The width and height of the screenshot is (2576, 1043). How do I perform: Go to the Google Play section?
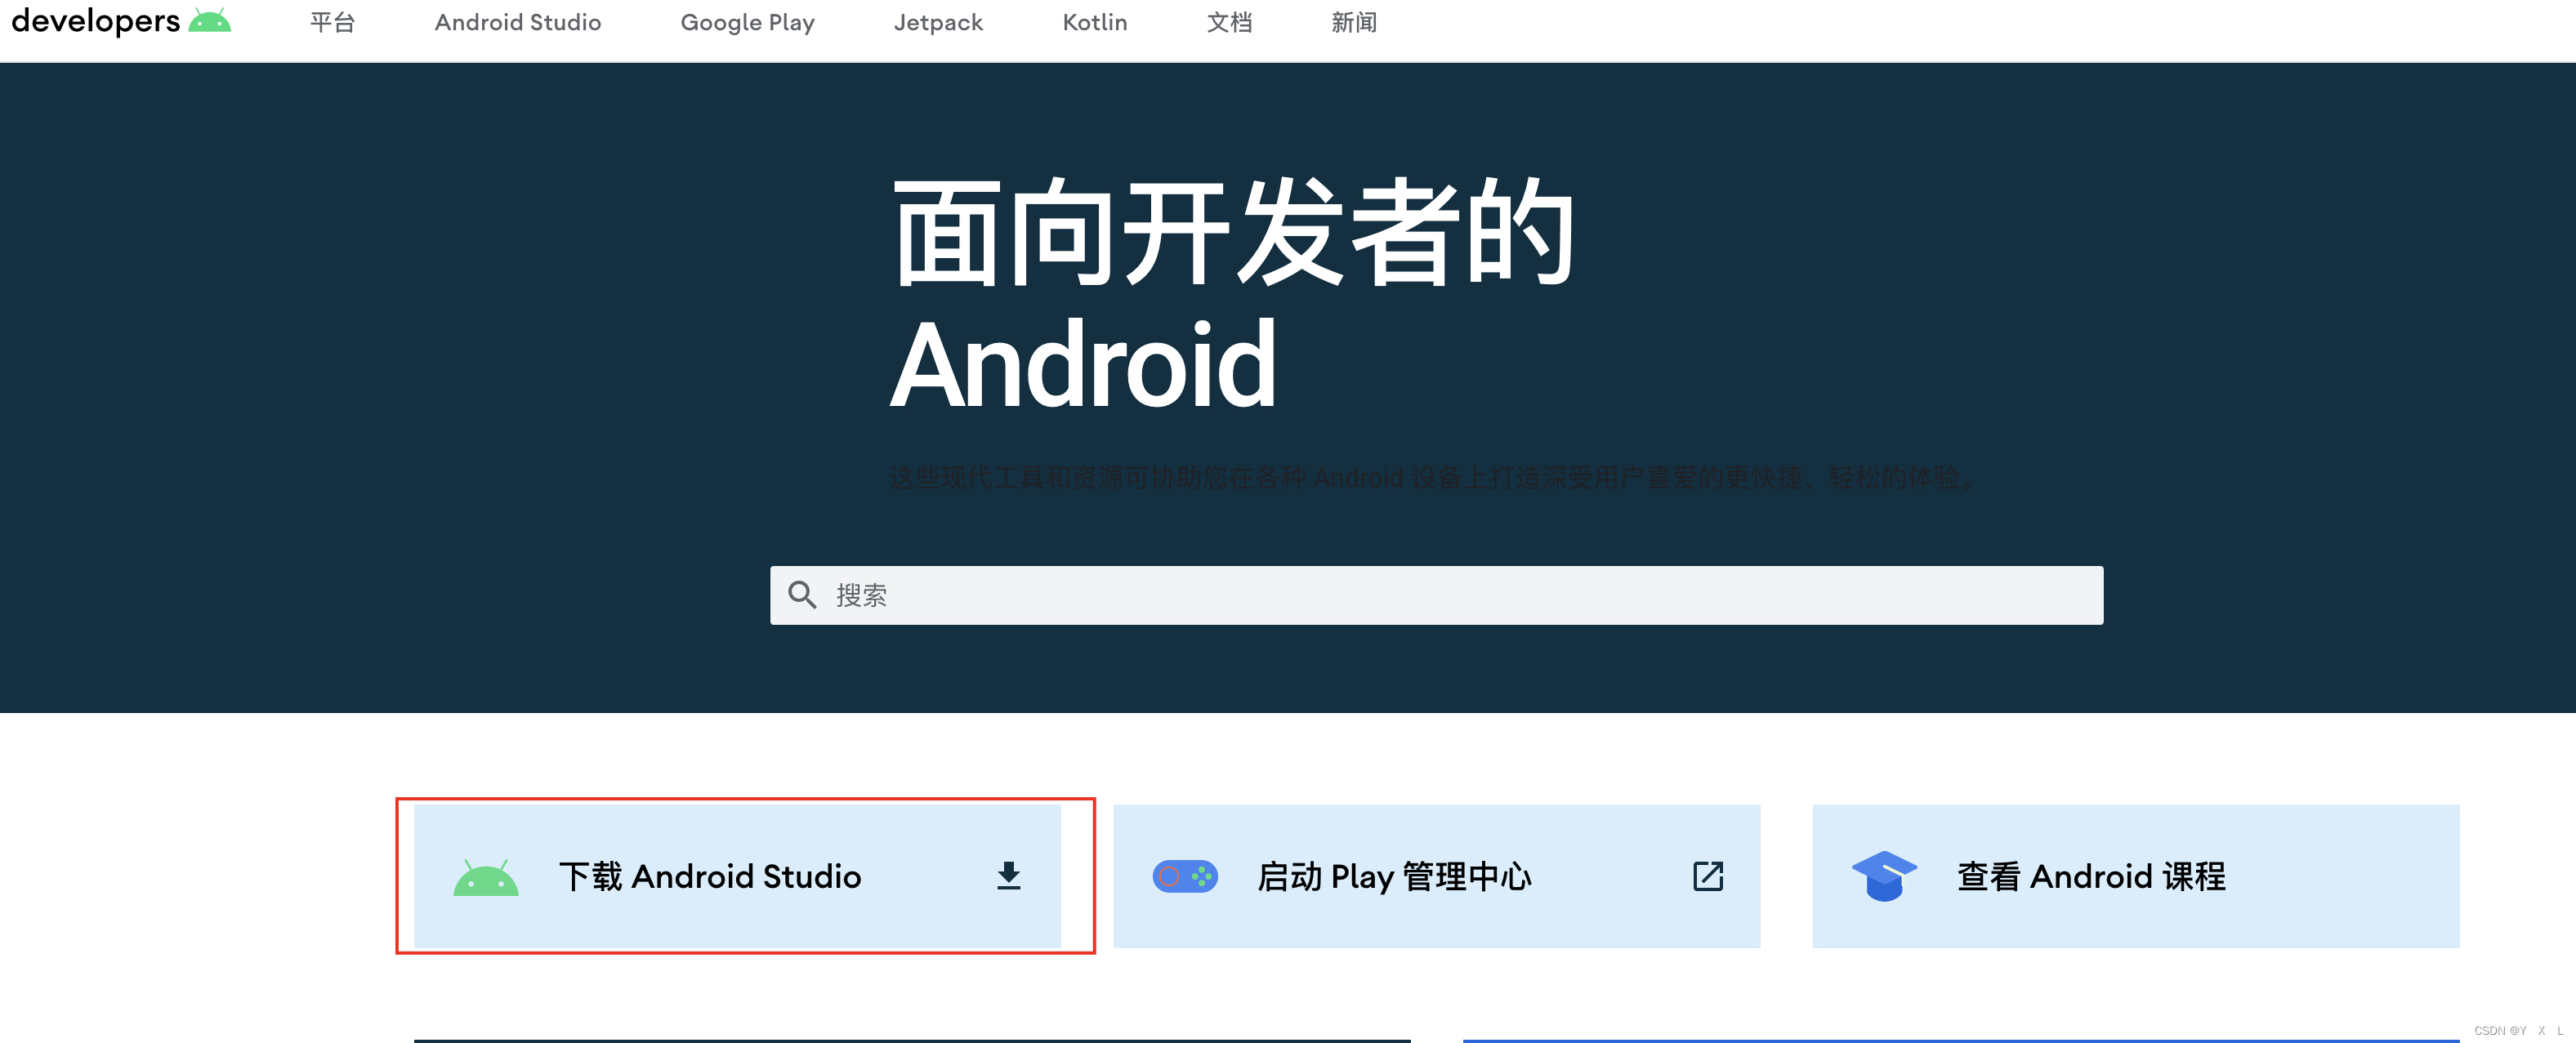click(747, 22)
